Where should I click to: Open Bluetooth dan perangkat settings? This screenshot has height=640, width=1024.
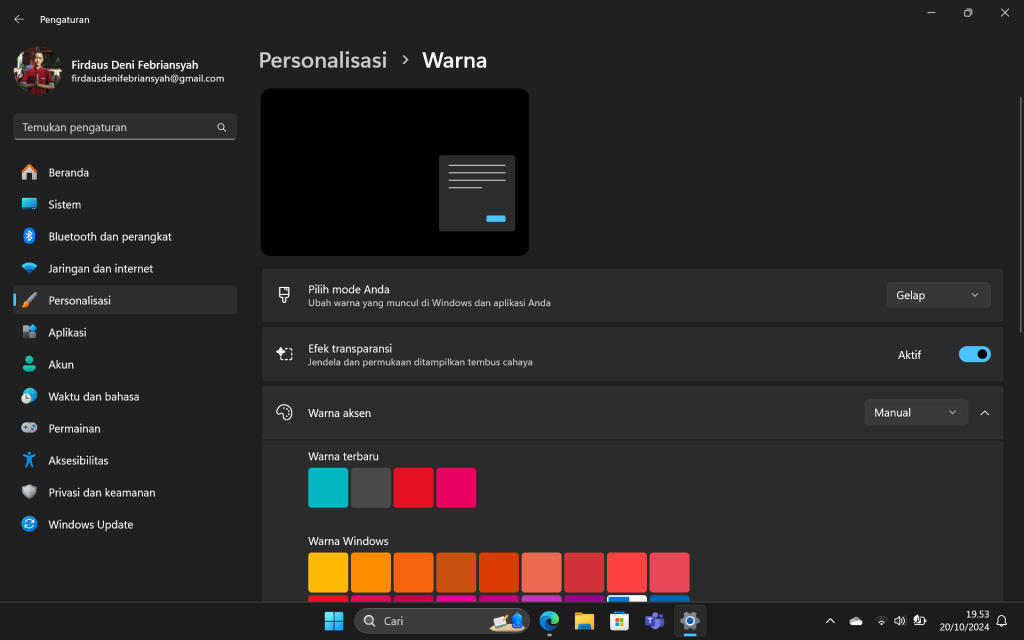click(110, 236)
